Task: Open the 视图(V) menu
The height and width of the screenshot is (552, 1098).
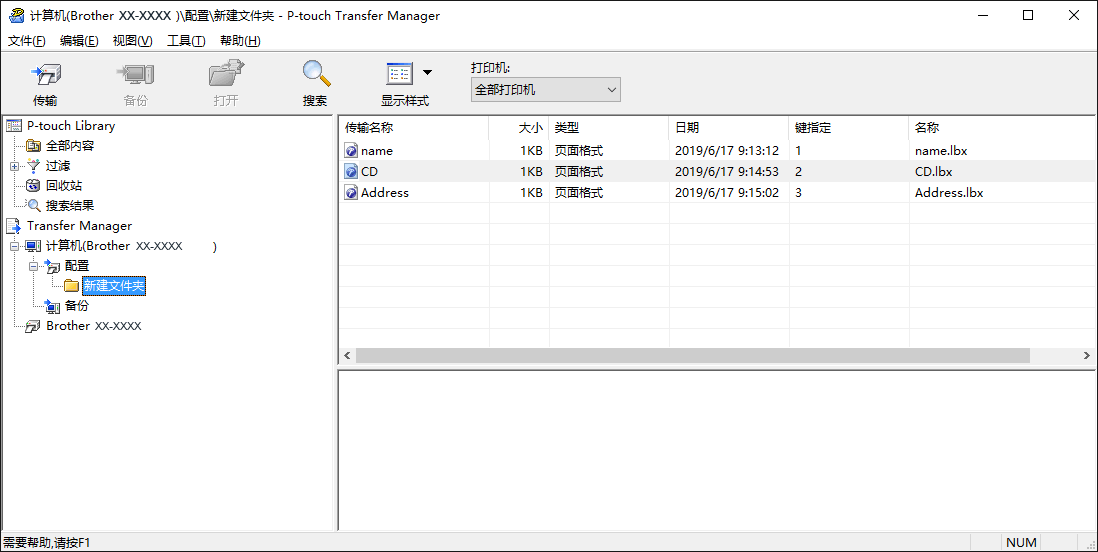Action: tap(132, 41)
